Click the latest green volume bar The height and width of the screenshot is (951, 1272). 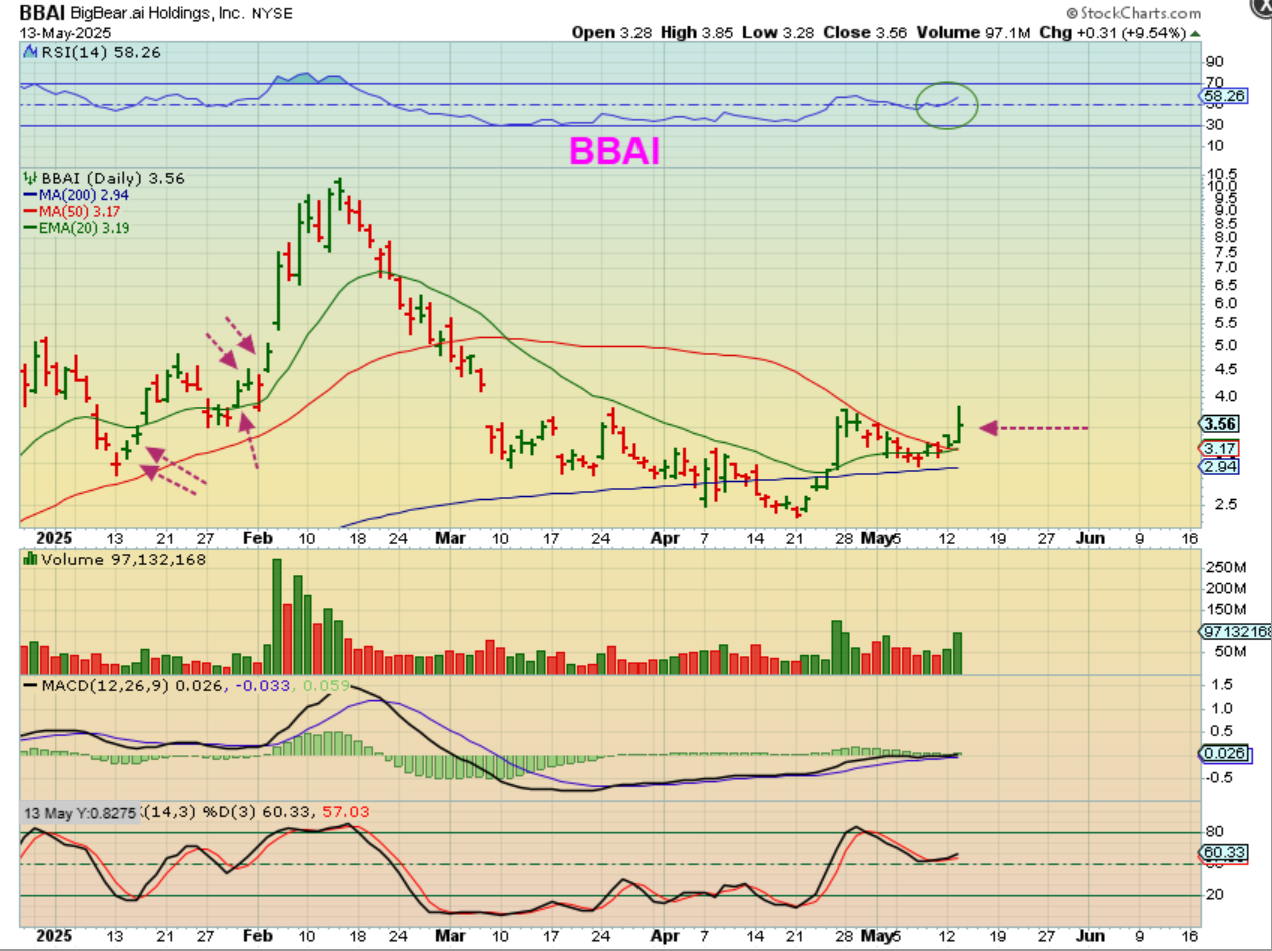(x=957, y=654)
